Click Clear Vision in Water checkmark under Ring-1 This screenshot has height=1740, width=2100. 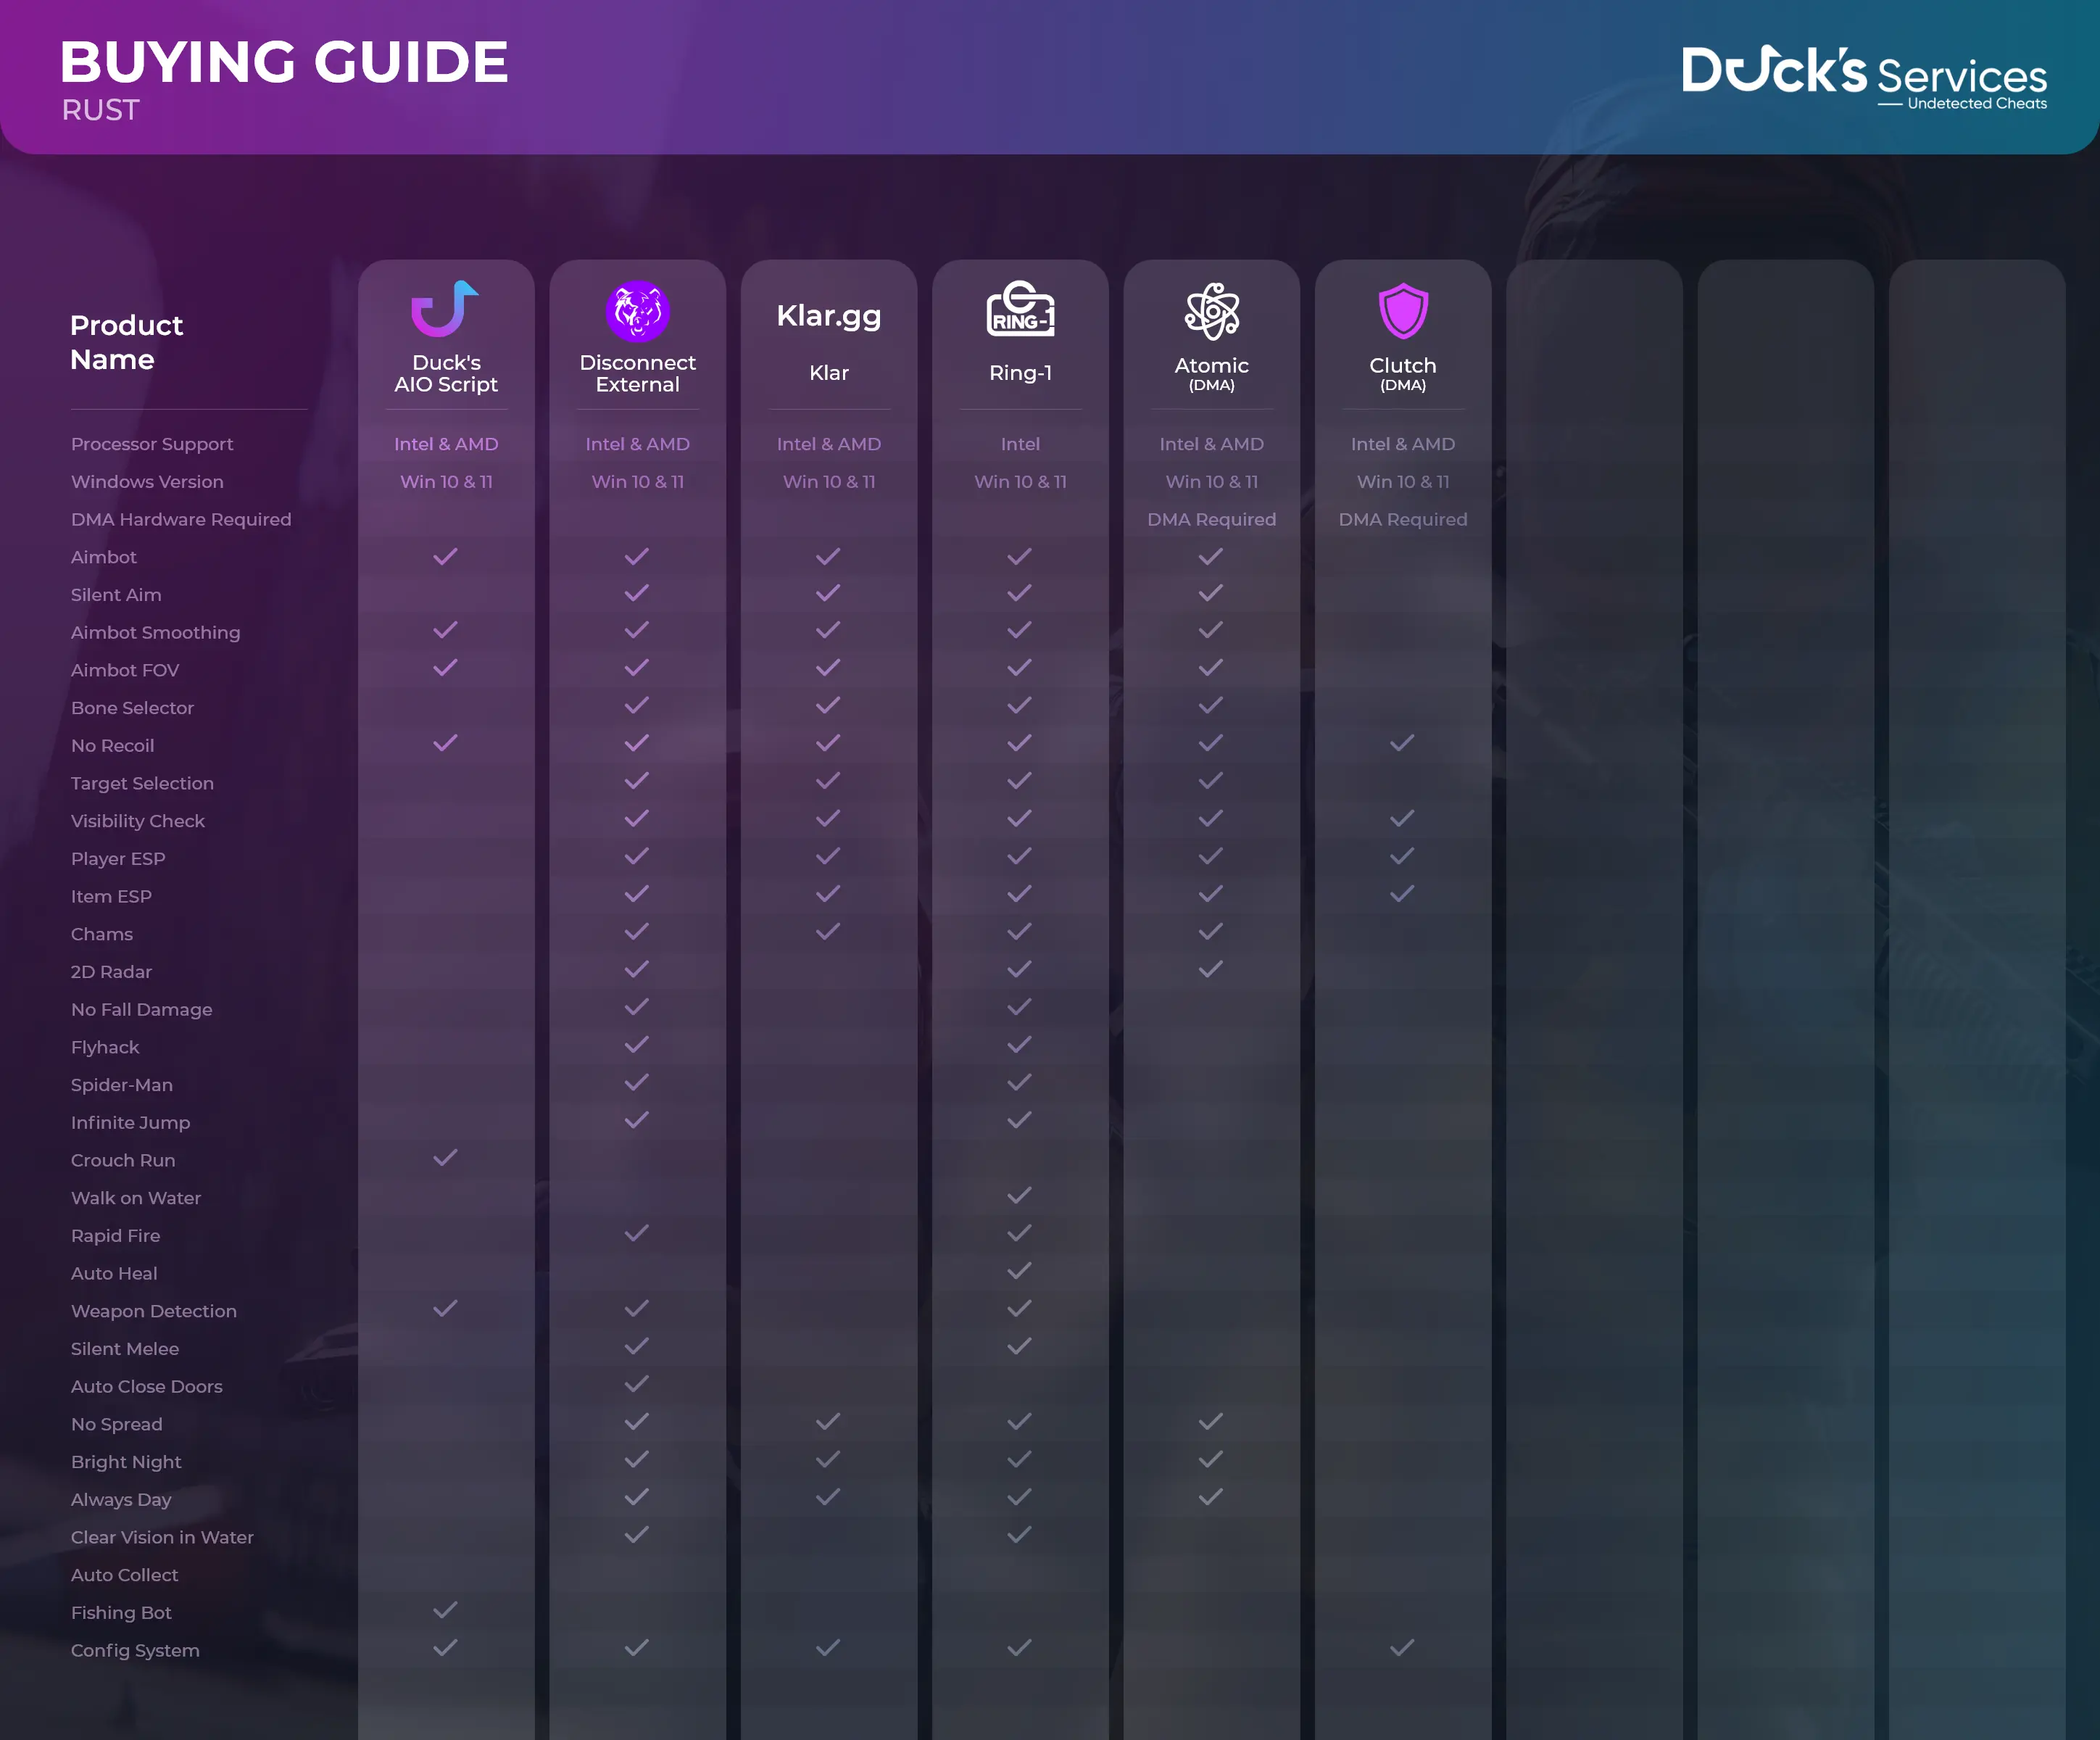pos(1019,1534)
